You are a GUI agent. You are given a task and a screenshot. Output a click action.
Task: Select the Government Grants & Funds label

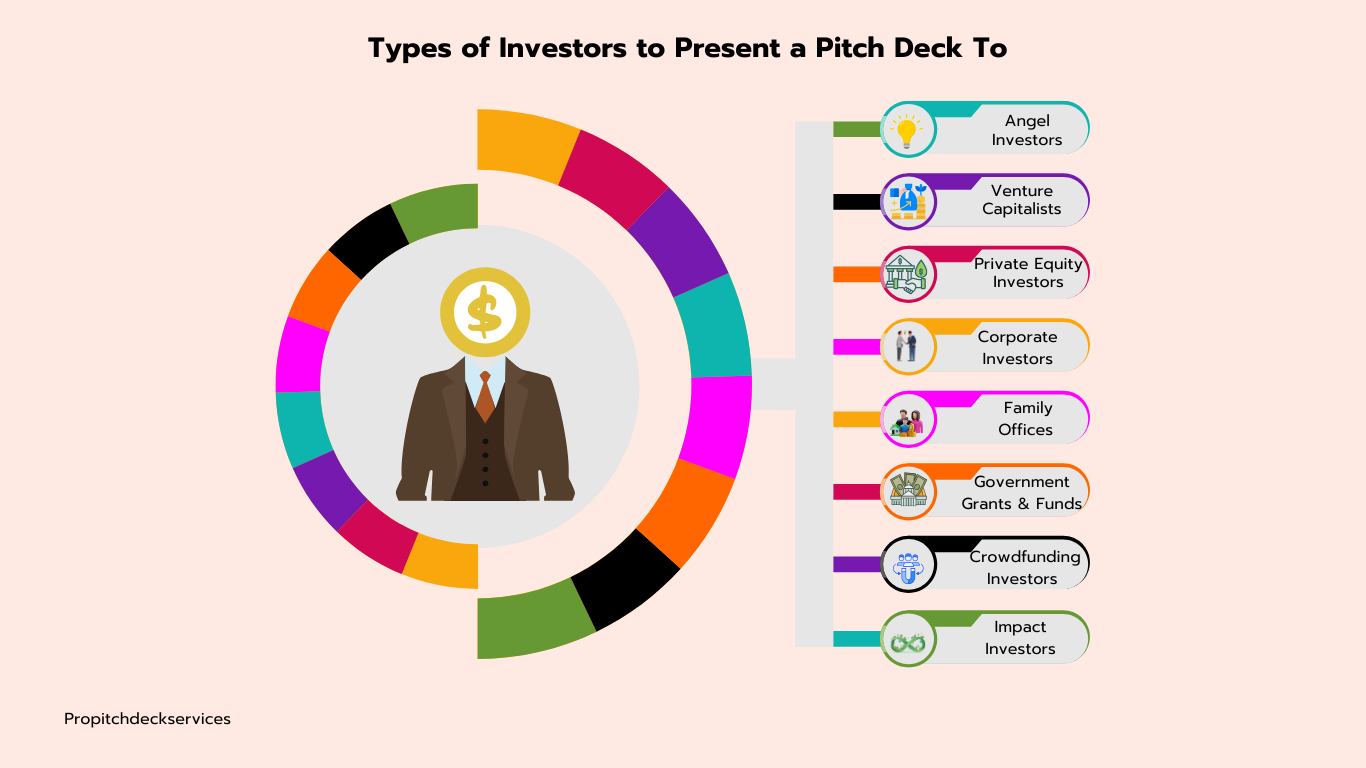1021,493
